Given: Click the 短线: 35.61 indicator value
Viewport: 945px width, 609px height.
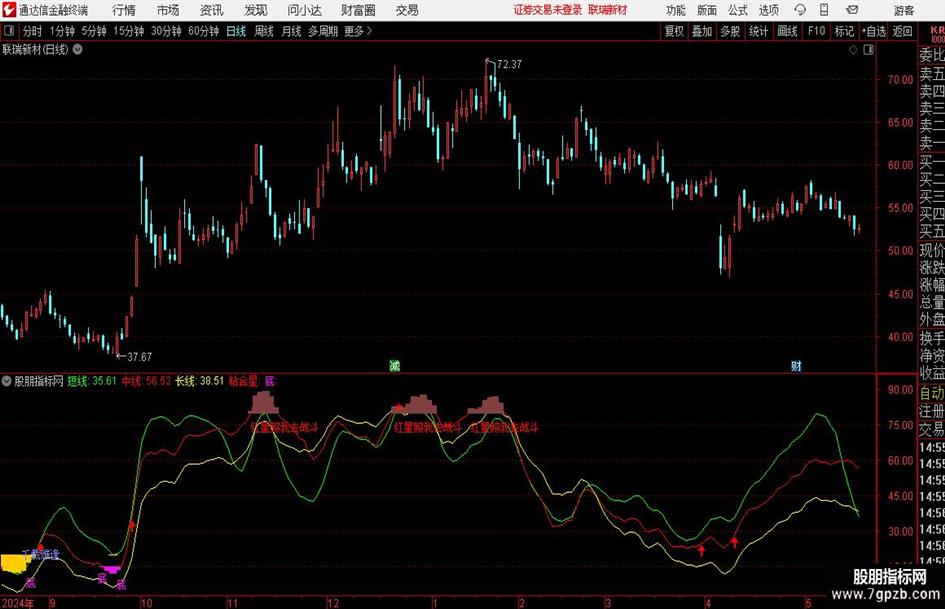Looking at the screenshot, I should pyautogui.click(x=92, y=381).
